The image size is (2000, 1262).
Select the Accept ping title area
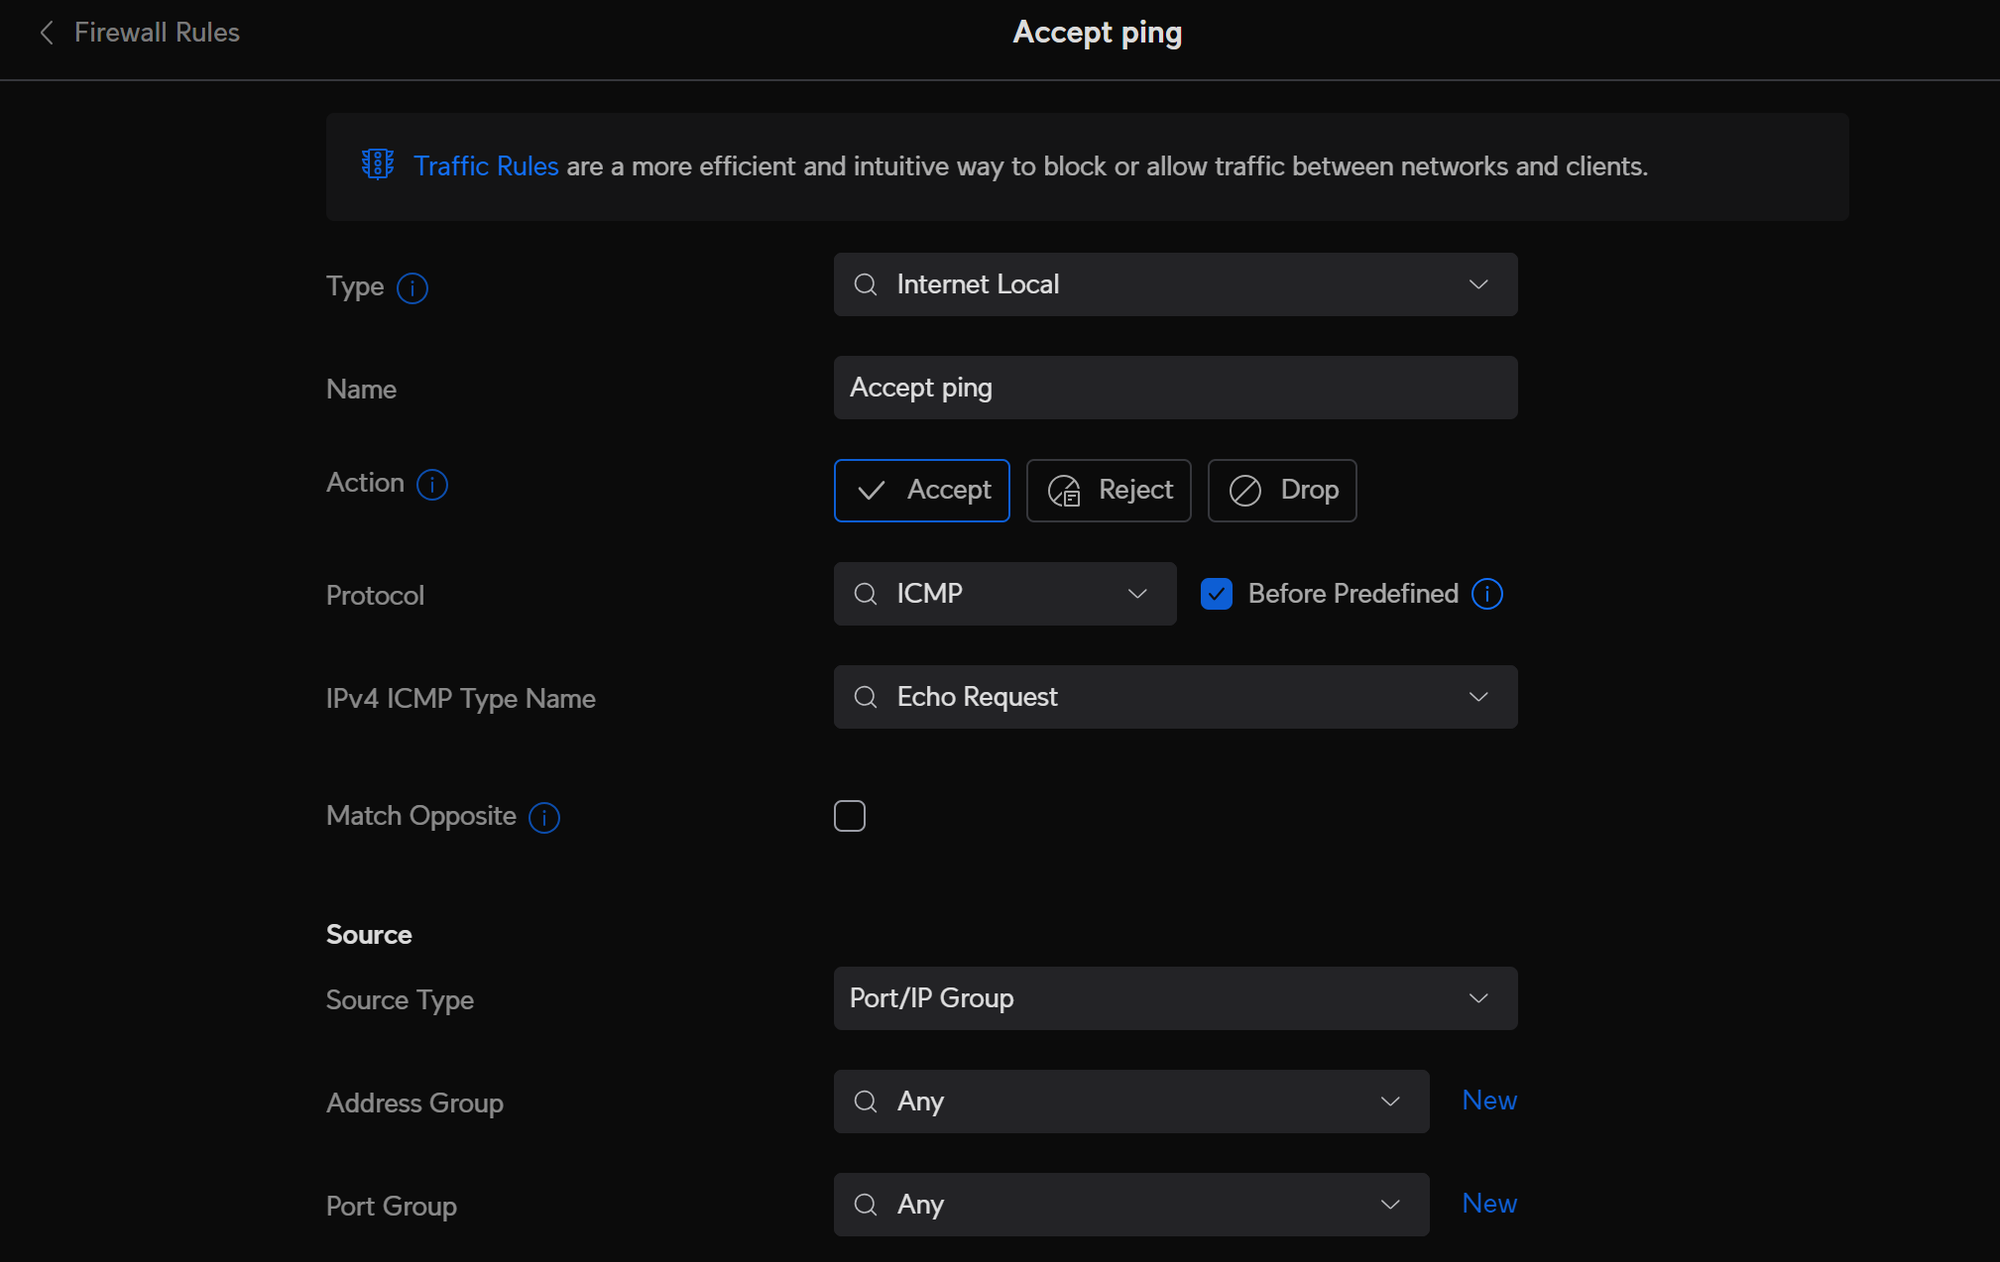[1097, 32]
